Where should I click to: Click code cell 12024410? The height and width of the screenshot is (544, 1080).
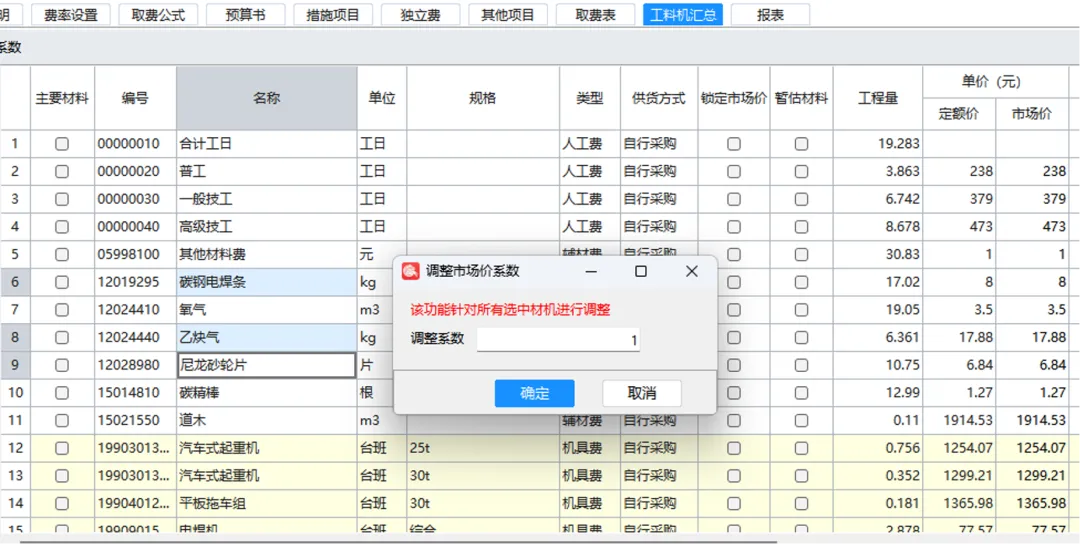[x=136, y=310]
